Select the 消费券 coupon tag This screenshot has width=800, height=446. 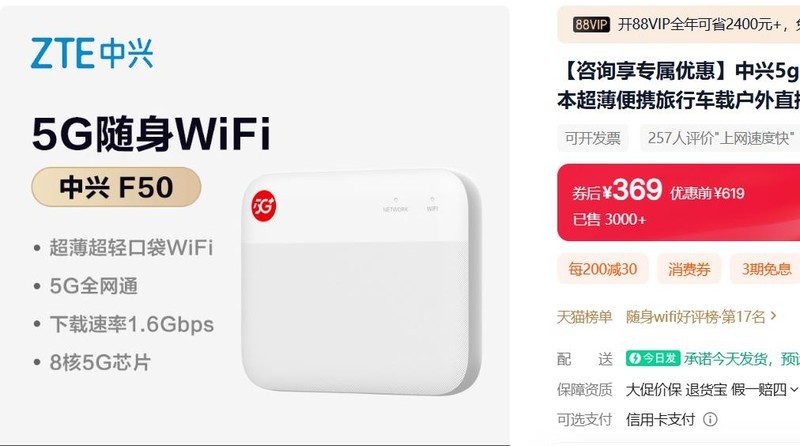tap(689, 269)
